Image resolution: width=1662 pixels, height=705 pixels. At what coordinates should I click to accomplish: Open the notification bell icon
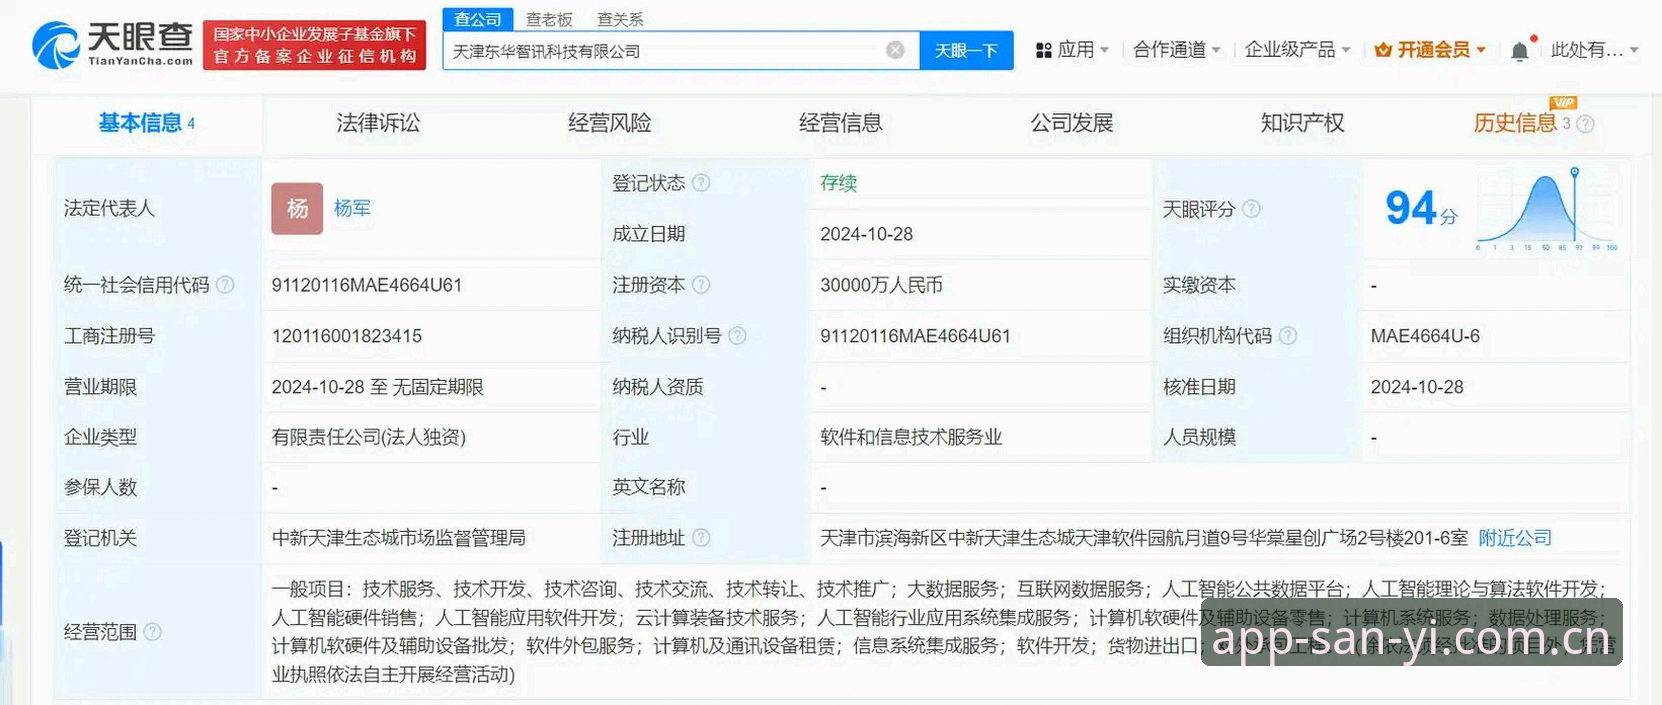tap(1519, 51)
